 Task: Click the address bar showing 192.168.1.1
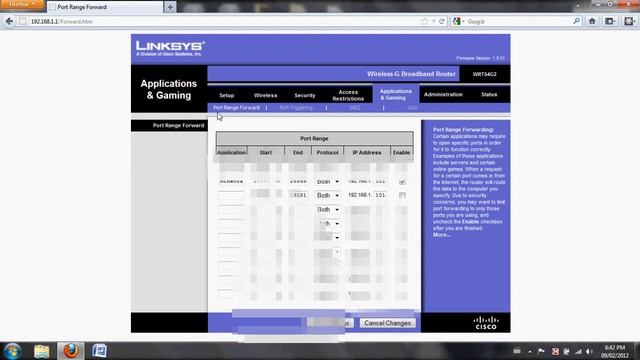[220, 21]
